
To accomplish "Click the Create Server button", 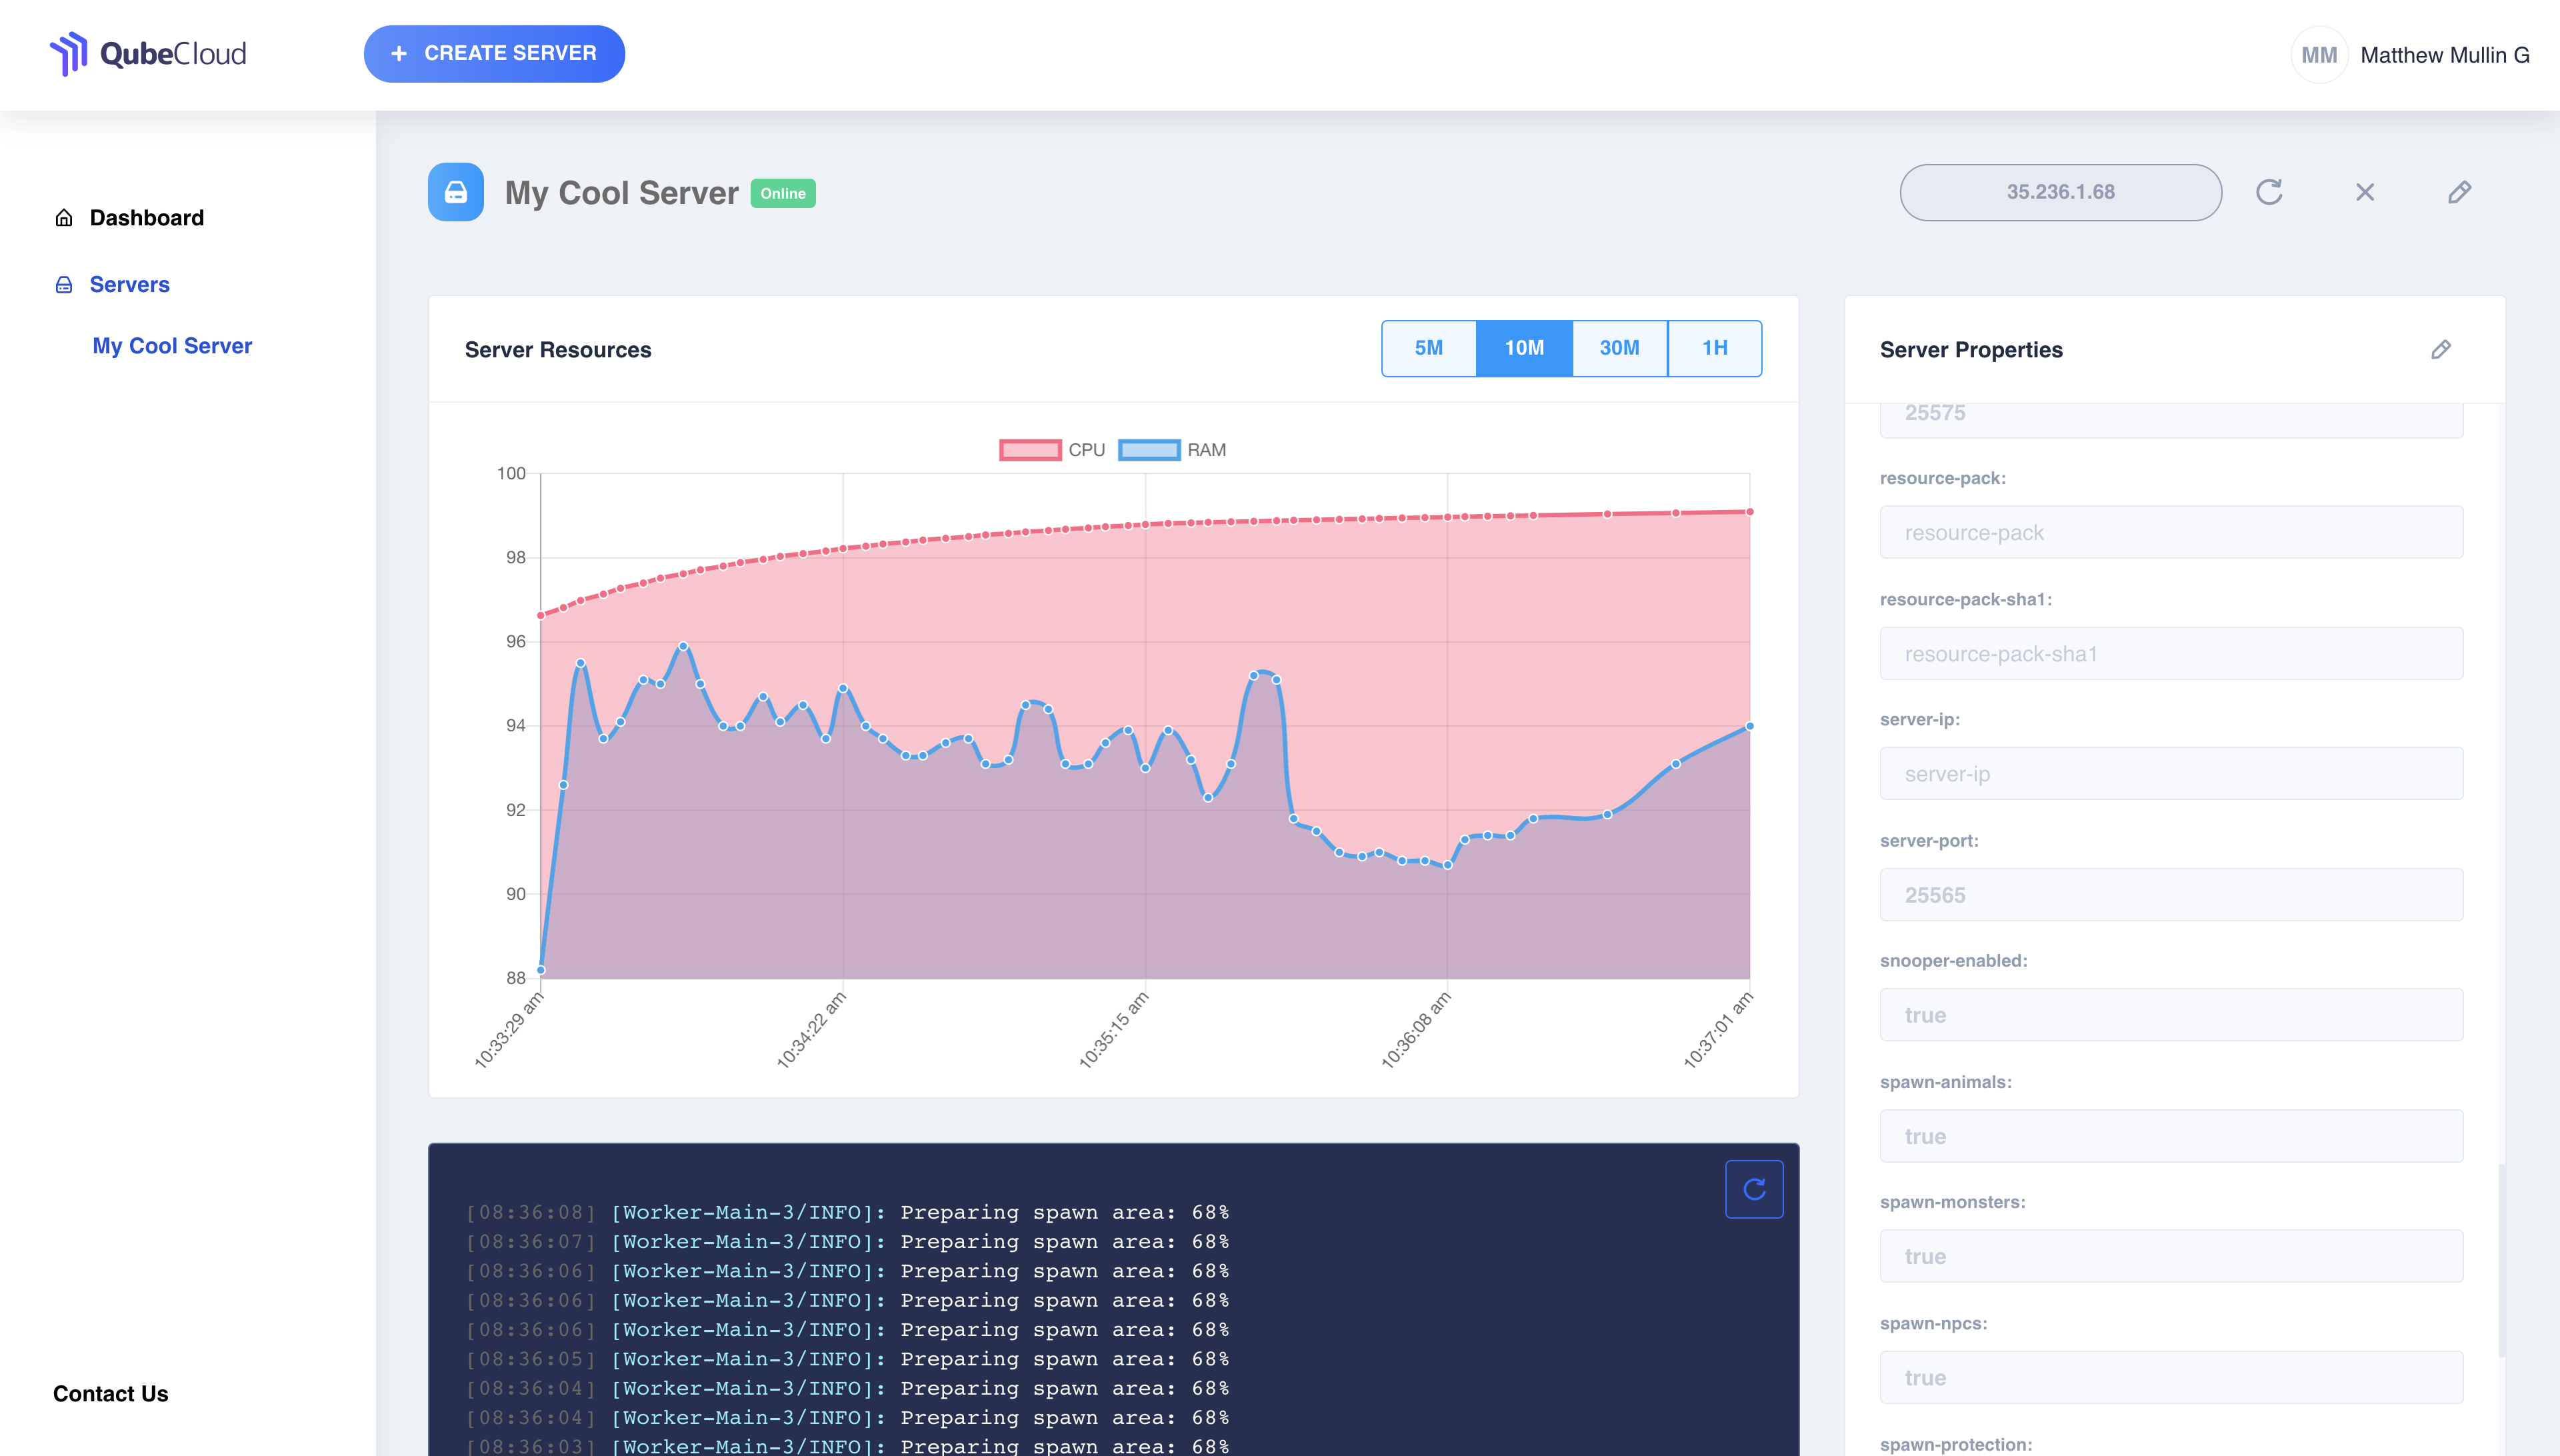I will (494, 54).
